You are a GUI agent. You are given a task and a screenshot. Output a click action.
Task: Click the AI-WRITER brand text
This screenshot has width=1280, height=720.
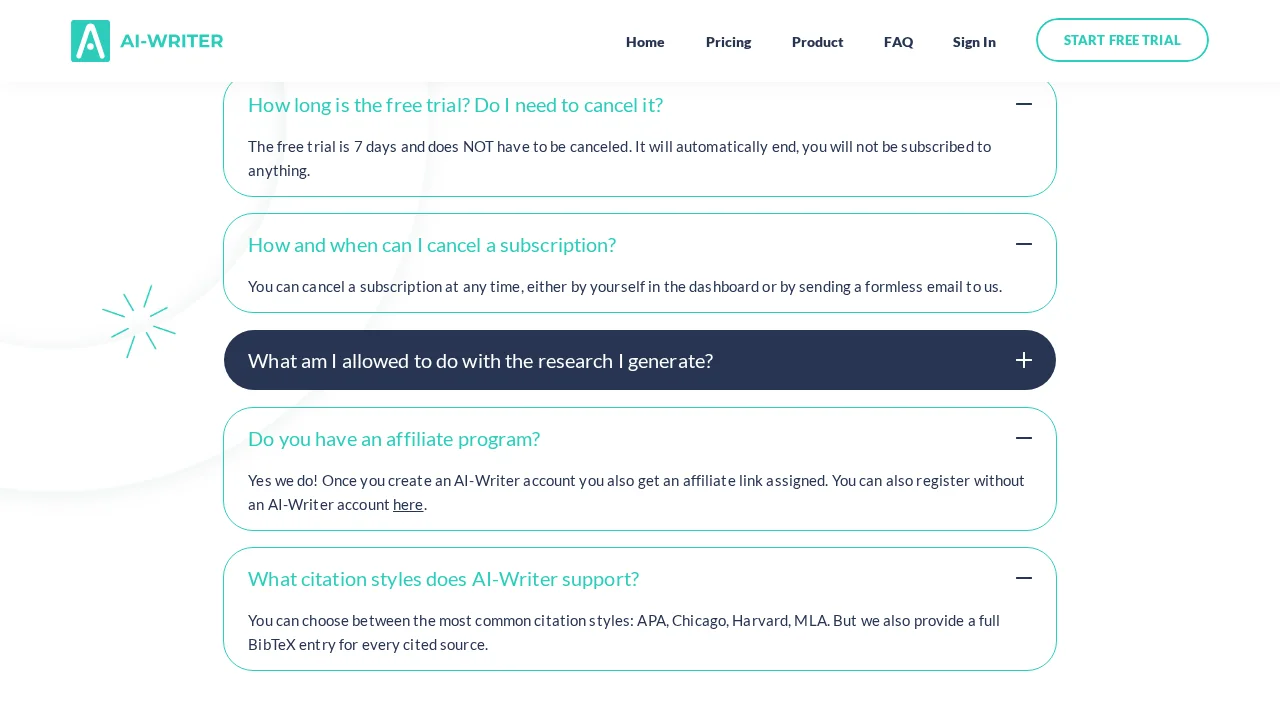[x=171, y=41]
